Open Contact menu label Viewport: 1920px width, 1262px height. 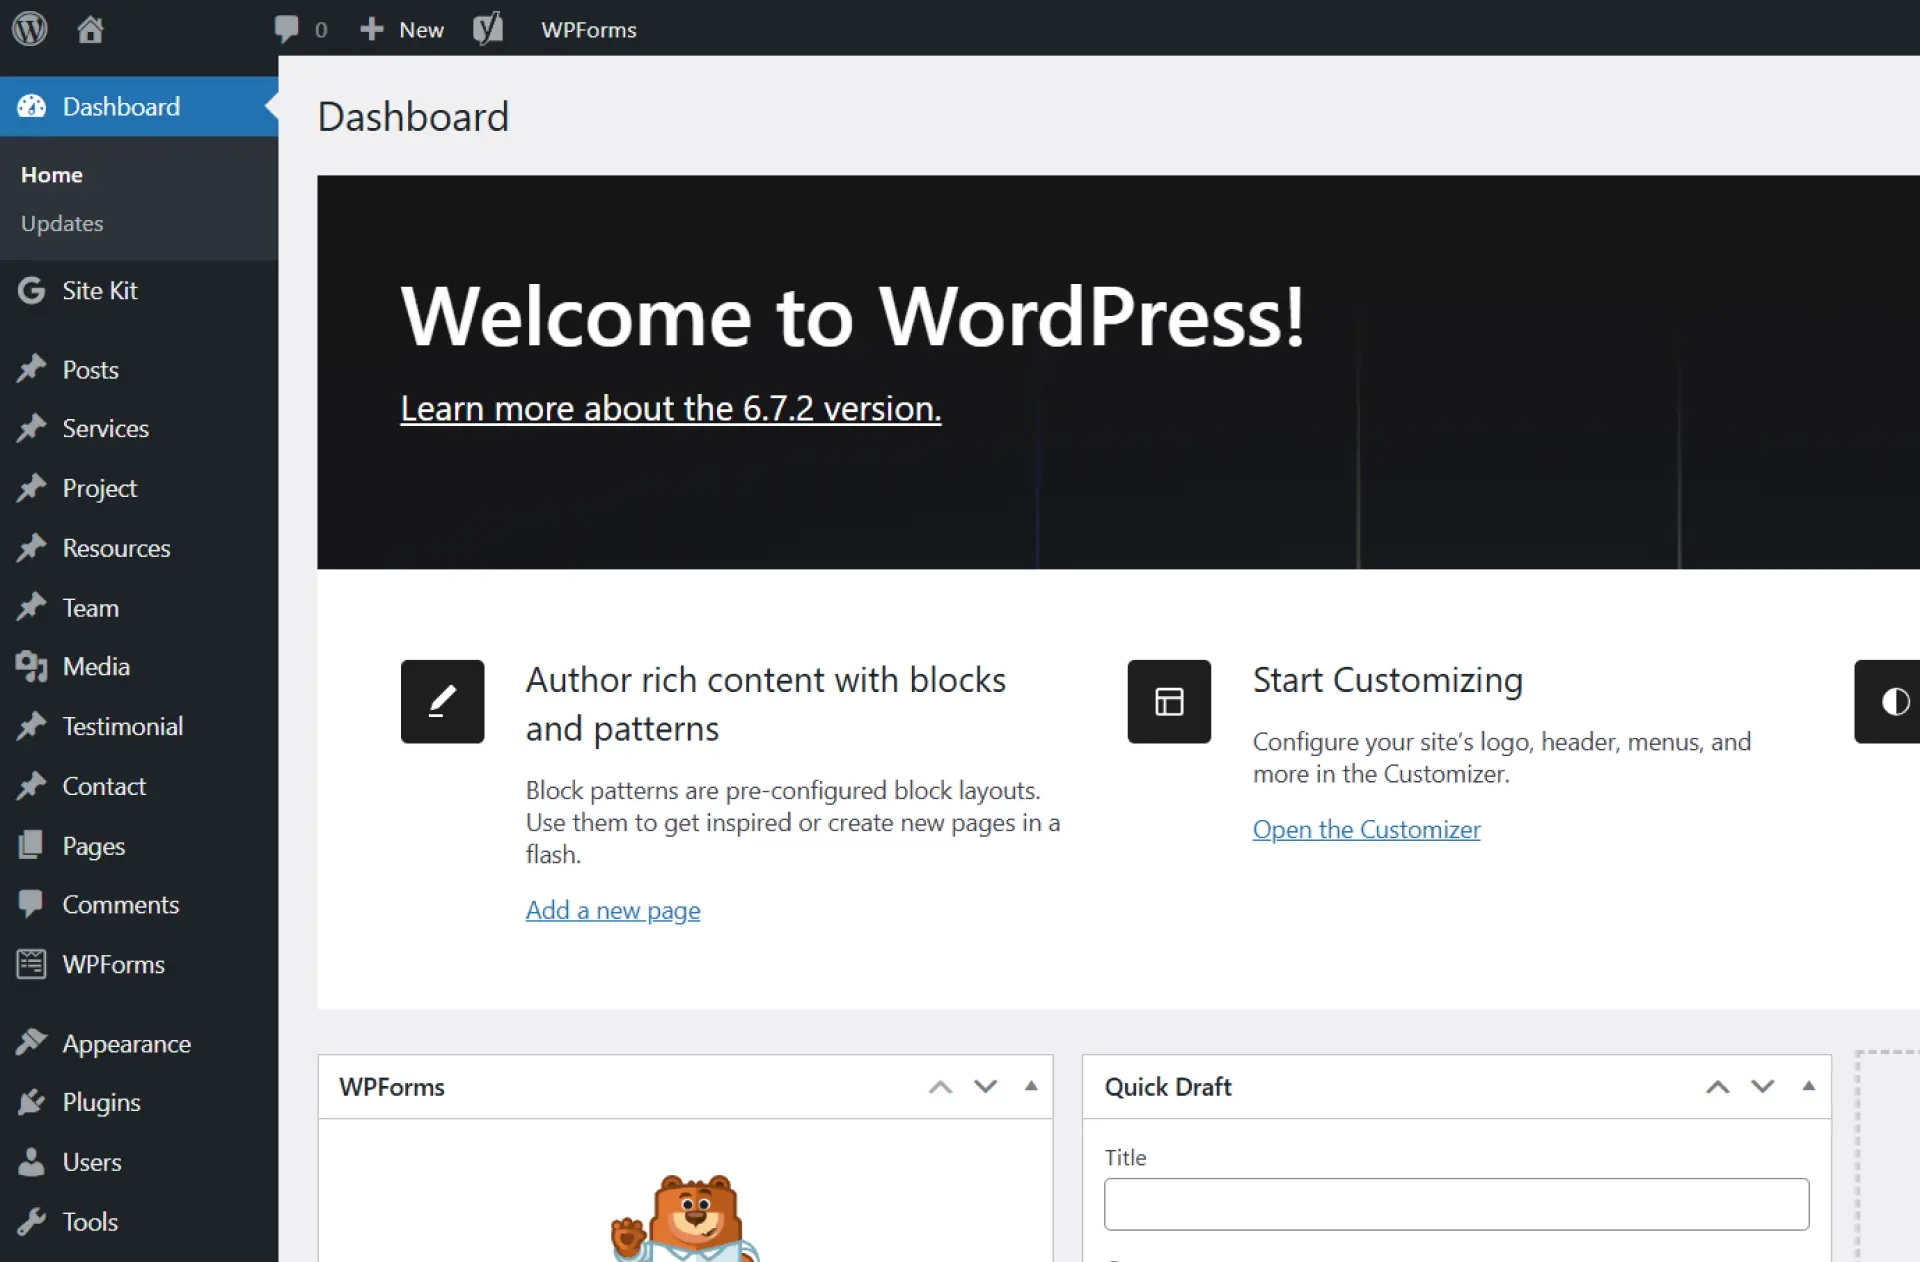[x=104, y=786]
